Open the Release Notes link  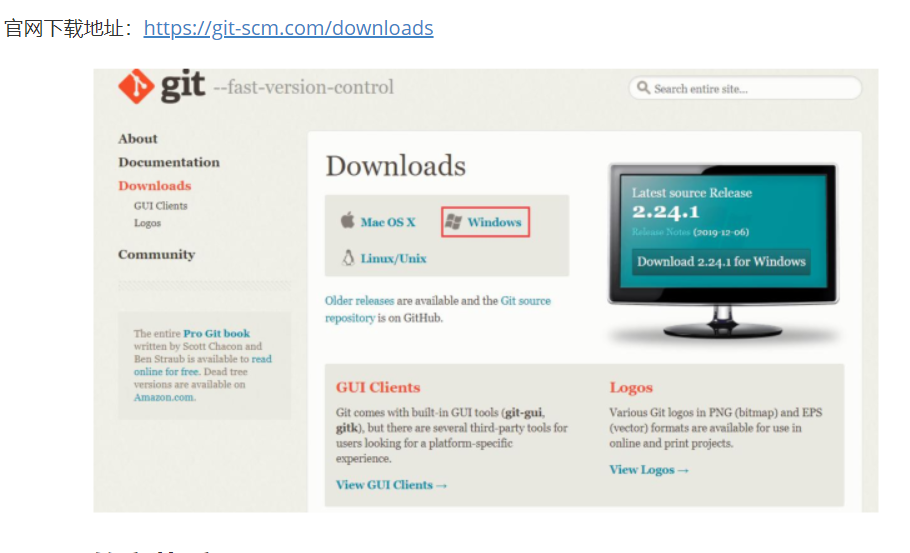661,232
